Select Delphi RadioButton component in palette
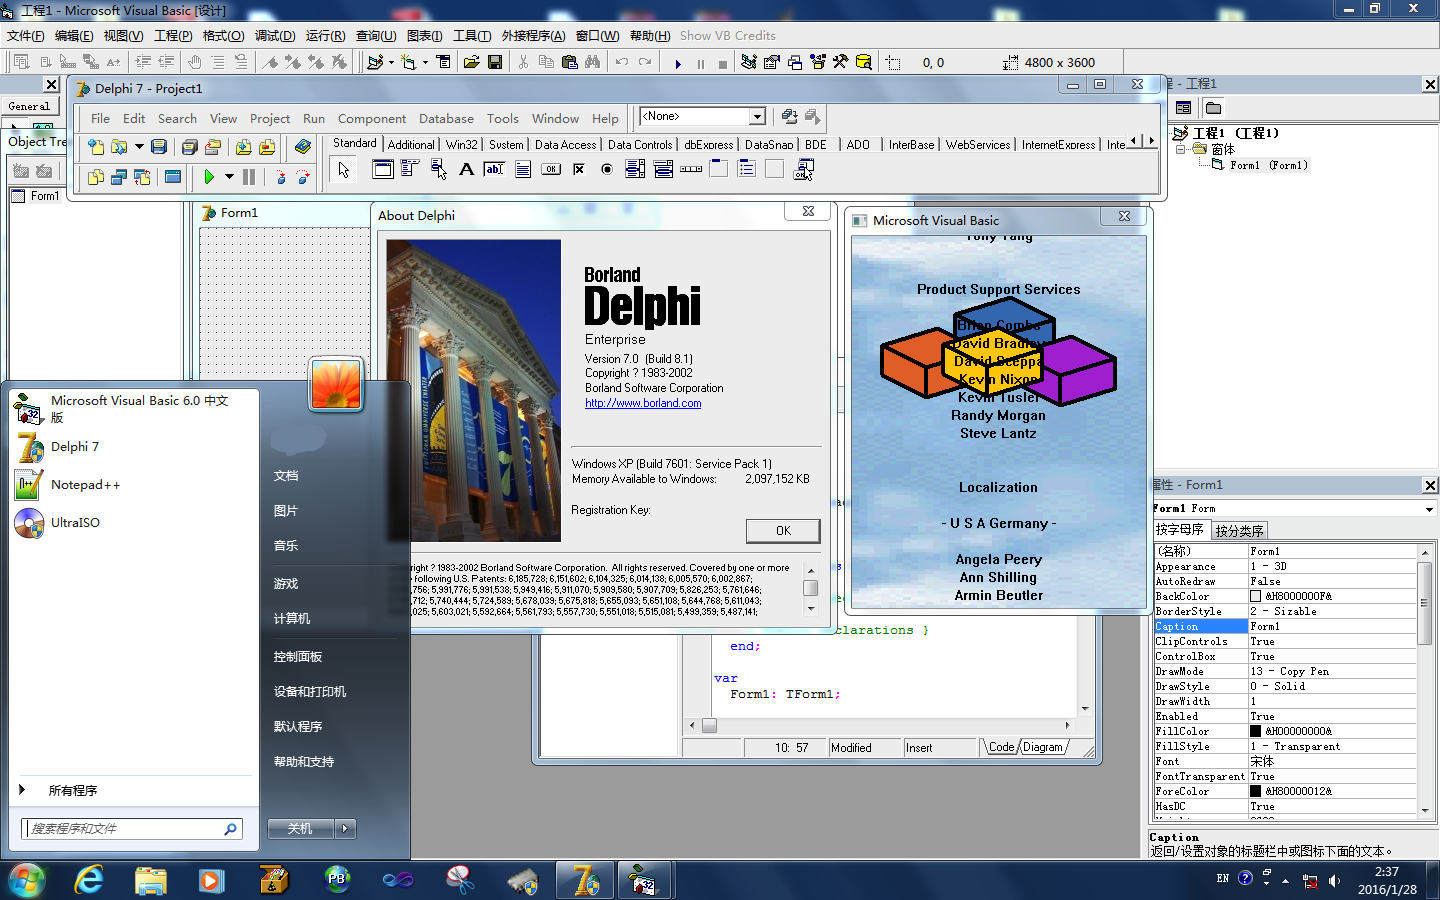The height and width of the screenshot is (900, 1440). point(606,169)
